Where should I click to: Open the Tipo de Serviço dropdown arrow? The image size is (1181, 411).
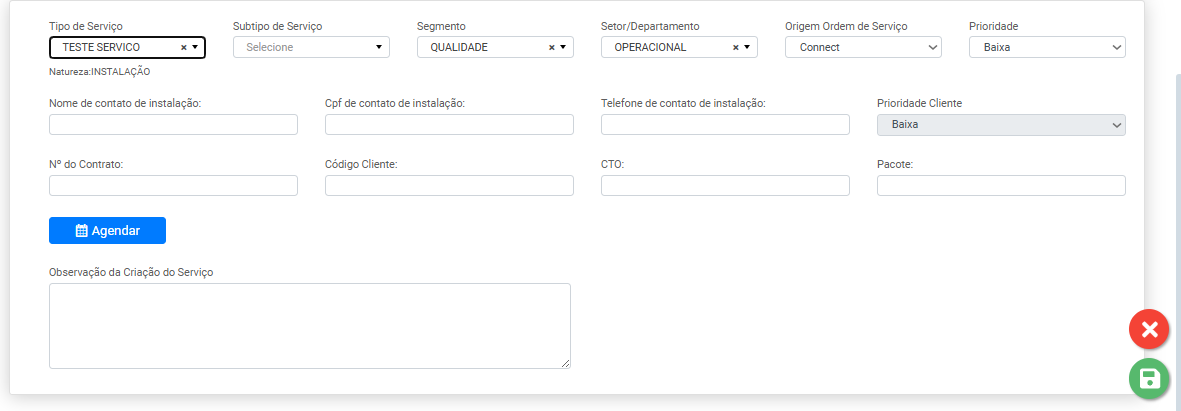tap(195, 47)
